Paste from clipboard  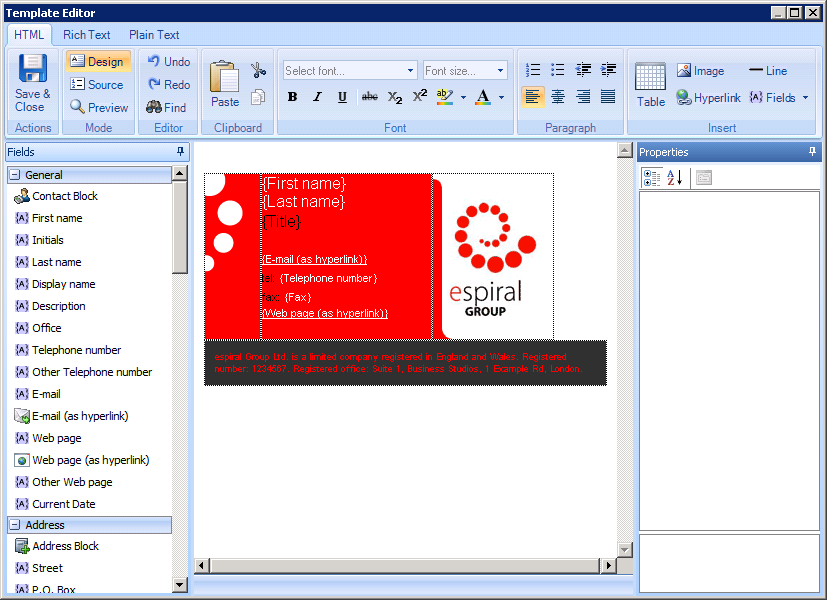(225, 84)
